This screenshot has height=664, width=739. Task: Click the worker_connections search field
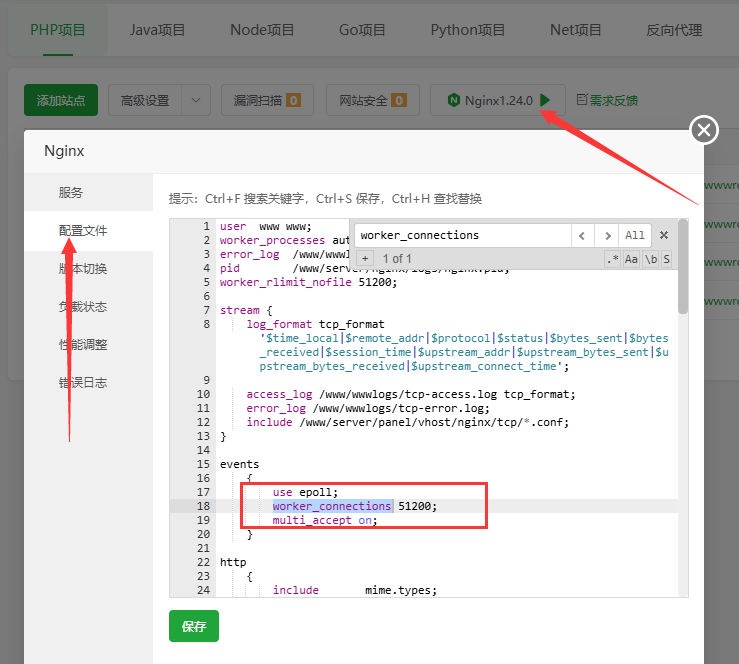(x=462, y=235)
